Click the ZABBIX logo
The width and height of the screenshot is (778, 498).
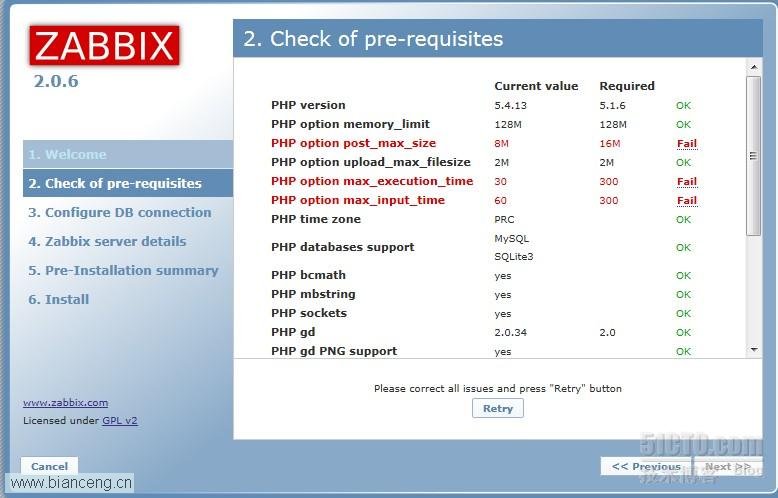(104, 46)
